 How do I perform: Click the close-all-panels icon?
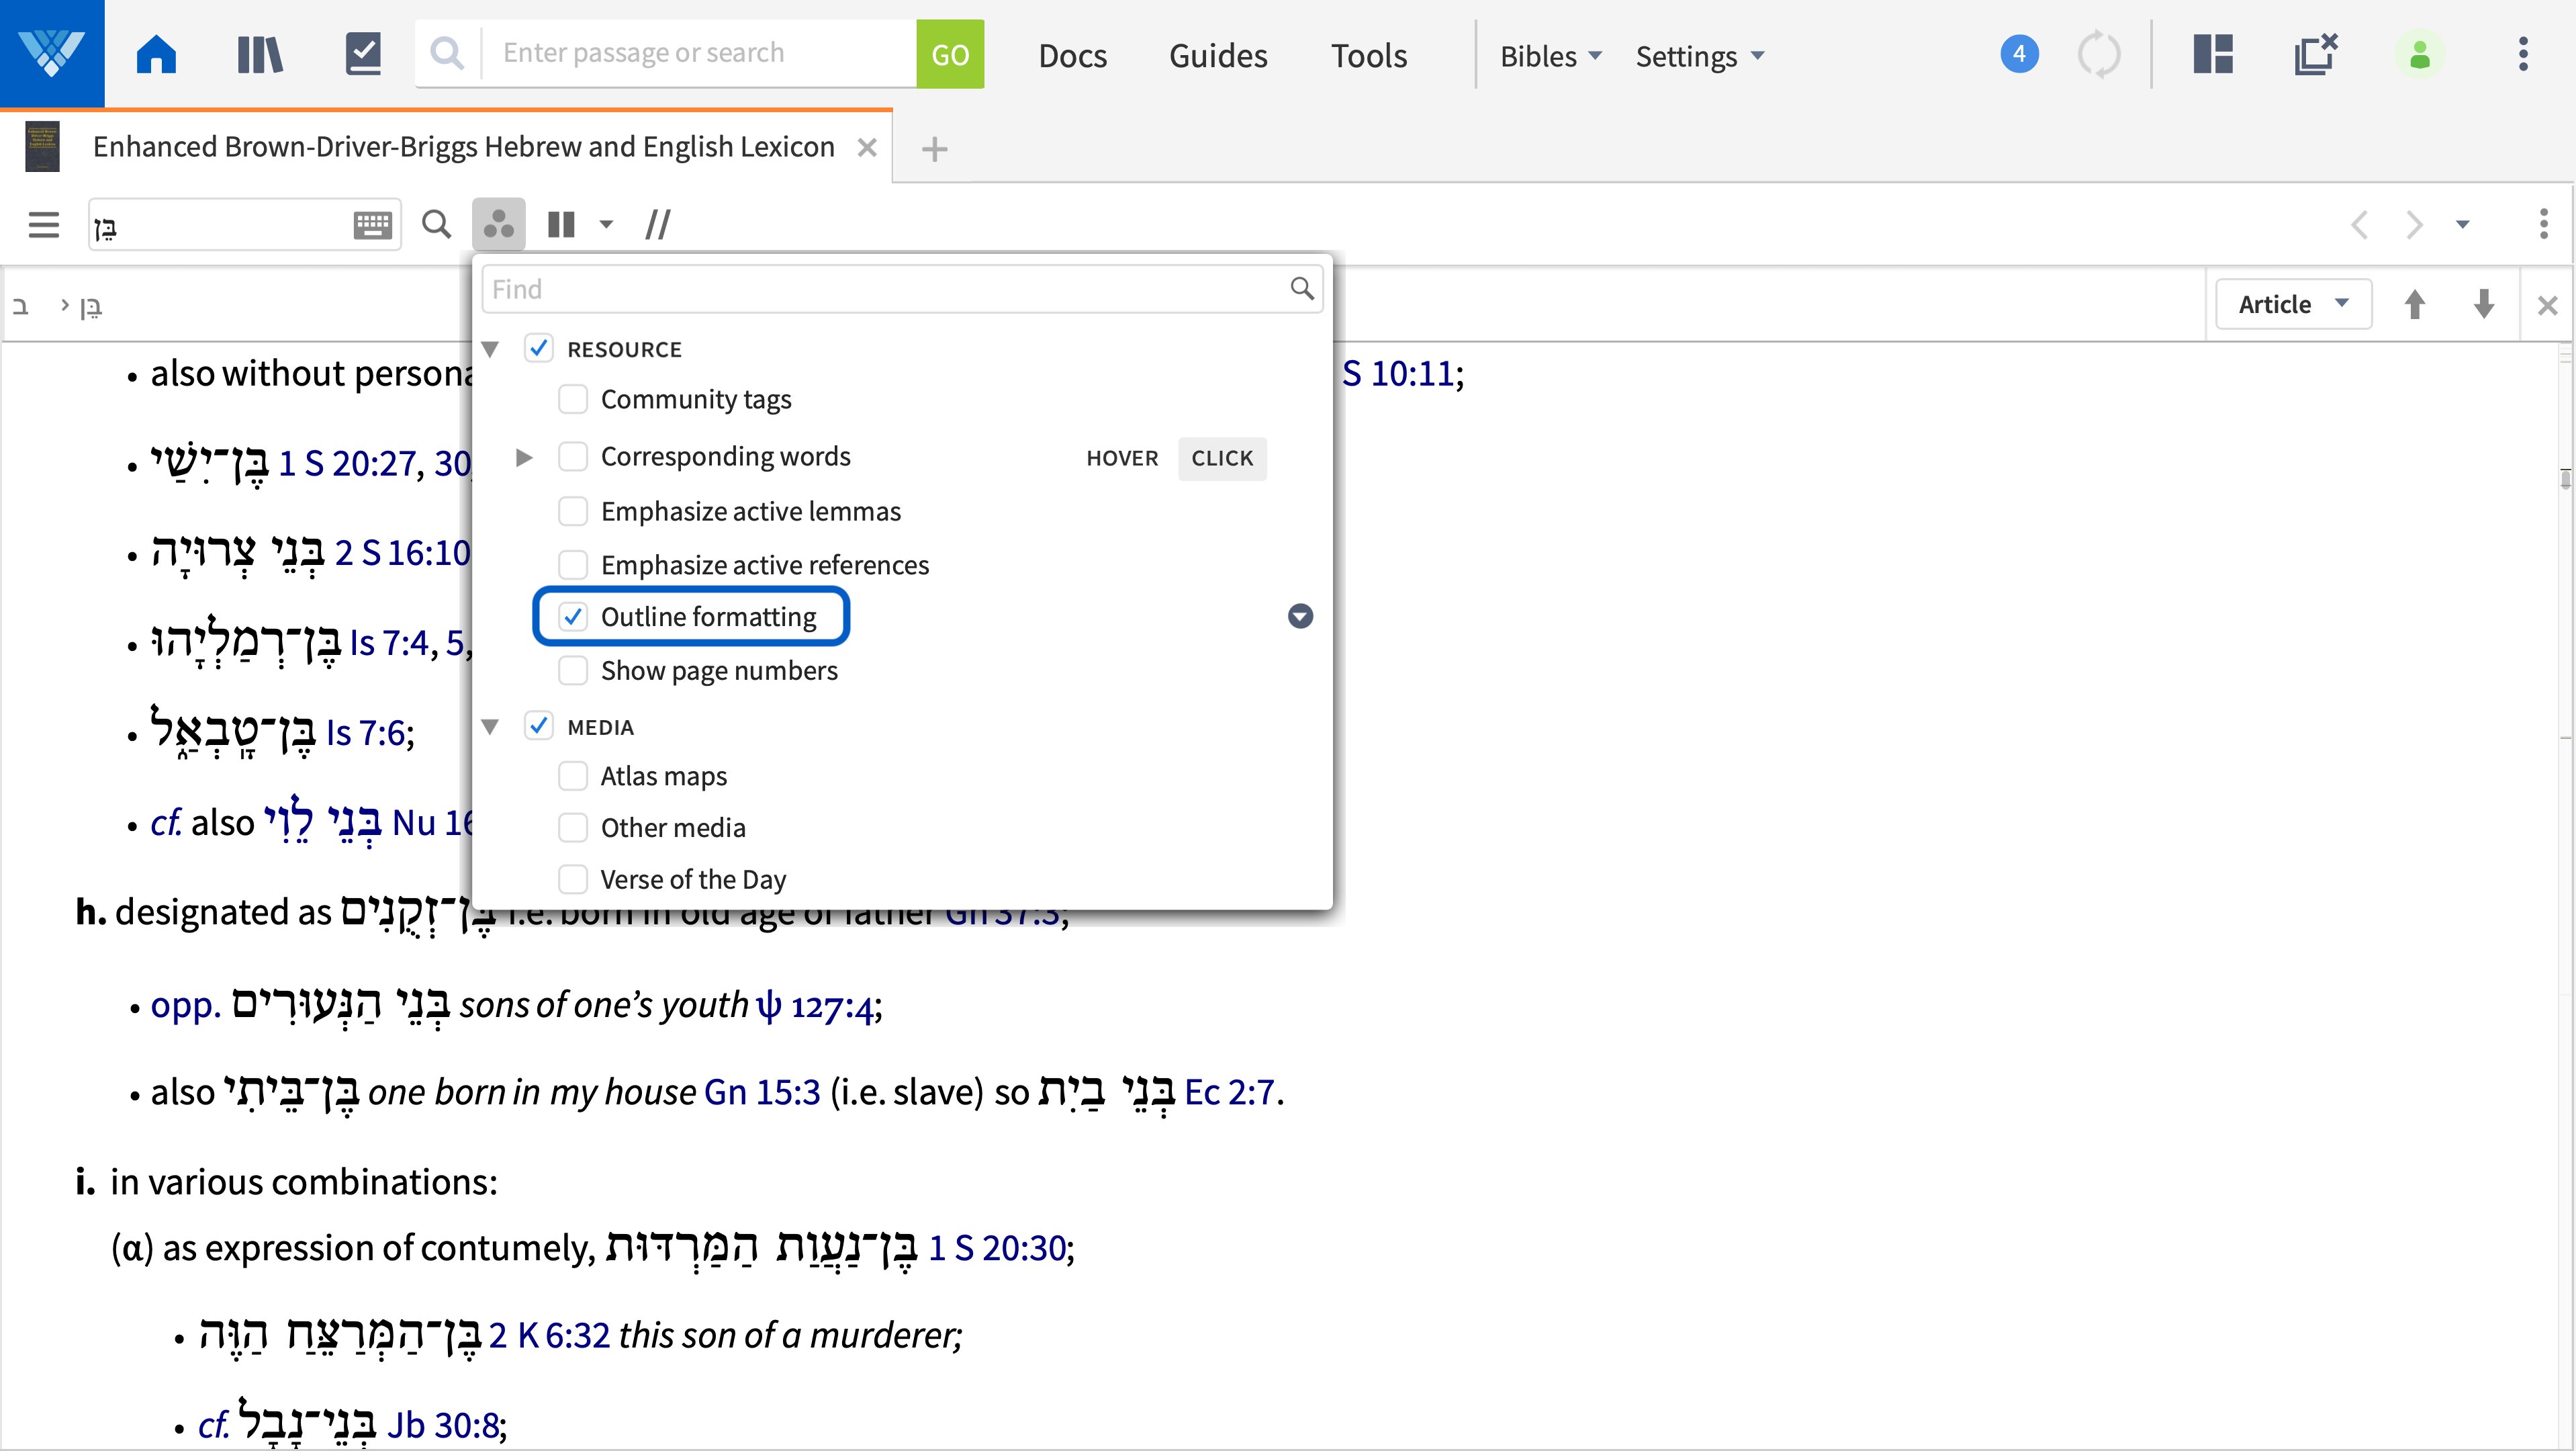(2316, 54)
